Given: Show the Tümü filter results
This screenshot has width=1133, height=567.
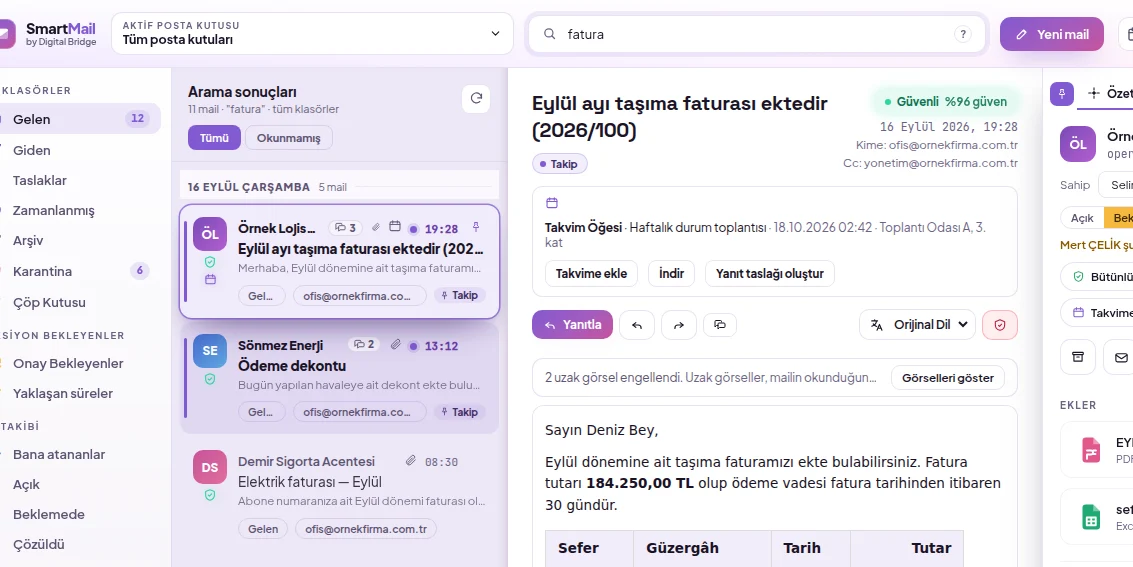Looking at the screenshot, I should click(214, 138).
